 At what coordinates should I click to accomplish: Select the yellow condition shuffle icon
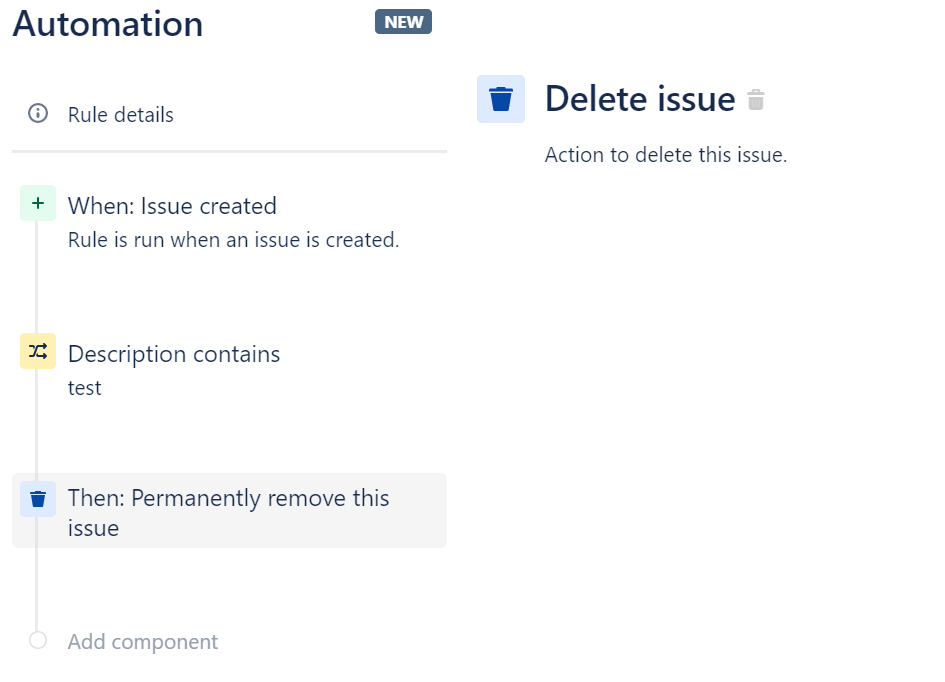[37, 351]
